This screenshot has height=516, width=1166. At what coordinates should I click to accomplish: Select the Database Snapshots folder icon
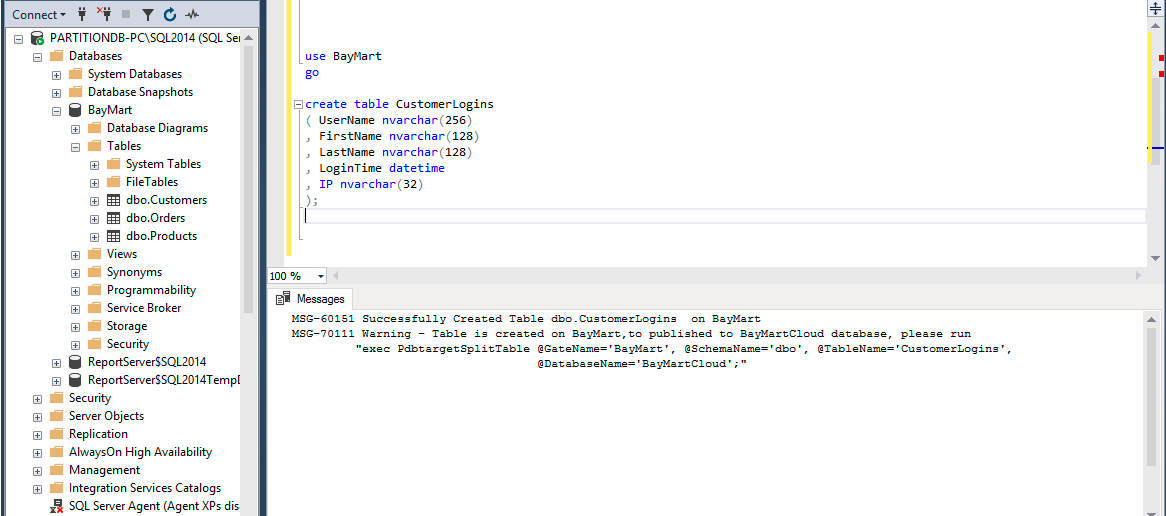pos(75,91)
